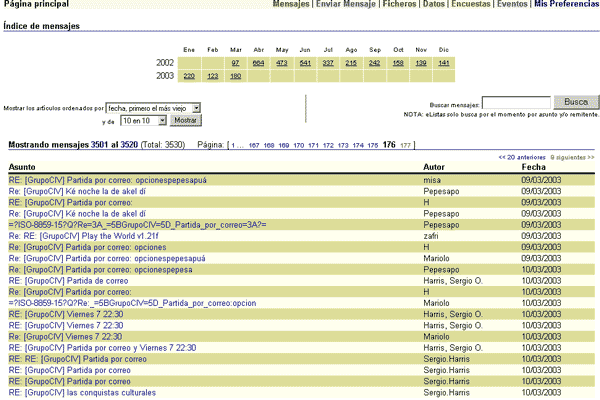Click the Busca search button
Screen dimensions: 600x400
point(576,102)
